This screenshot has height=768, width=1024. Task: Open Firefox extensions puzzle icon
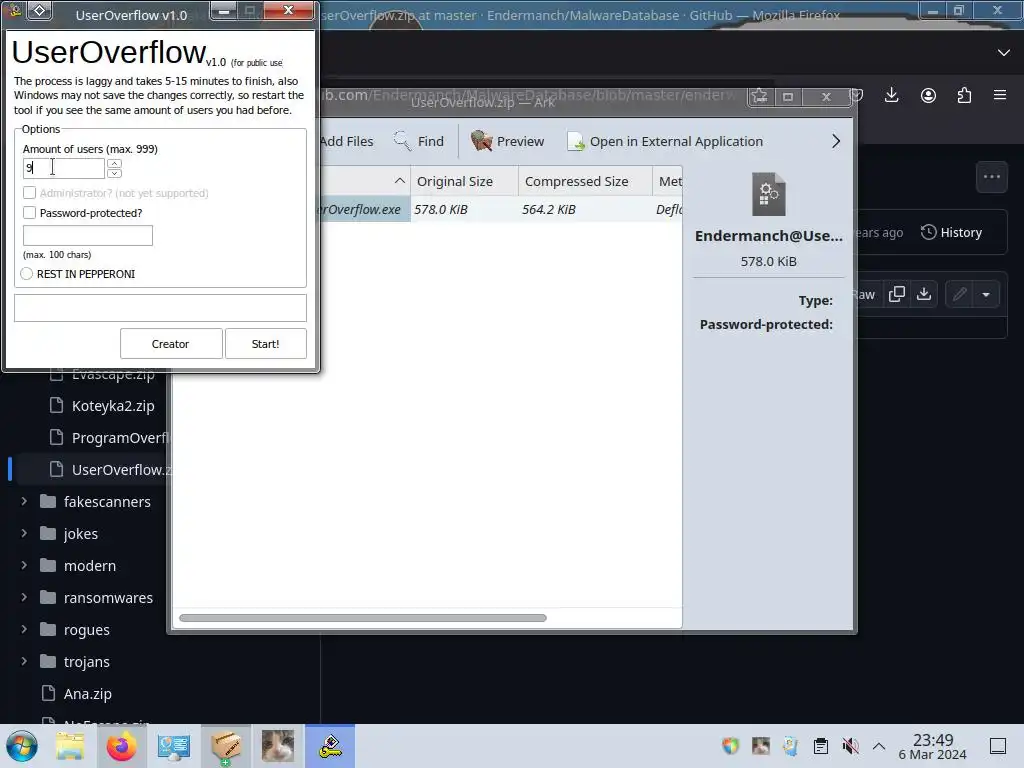click(964, 95)
